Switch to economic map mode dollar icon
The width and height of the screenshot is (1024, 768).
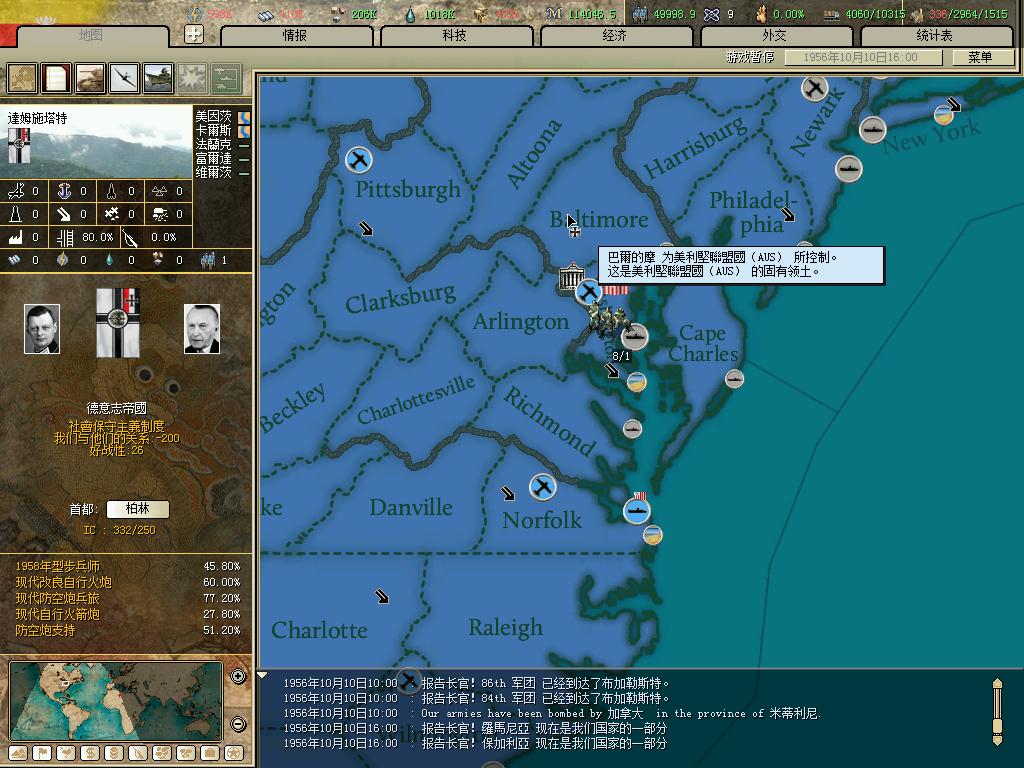(90, 754)
